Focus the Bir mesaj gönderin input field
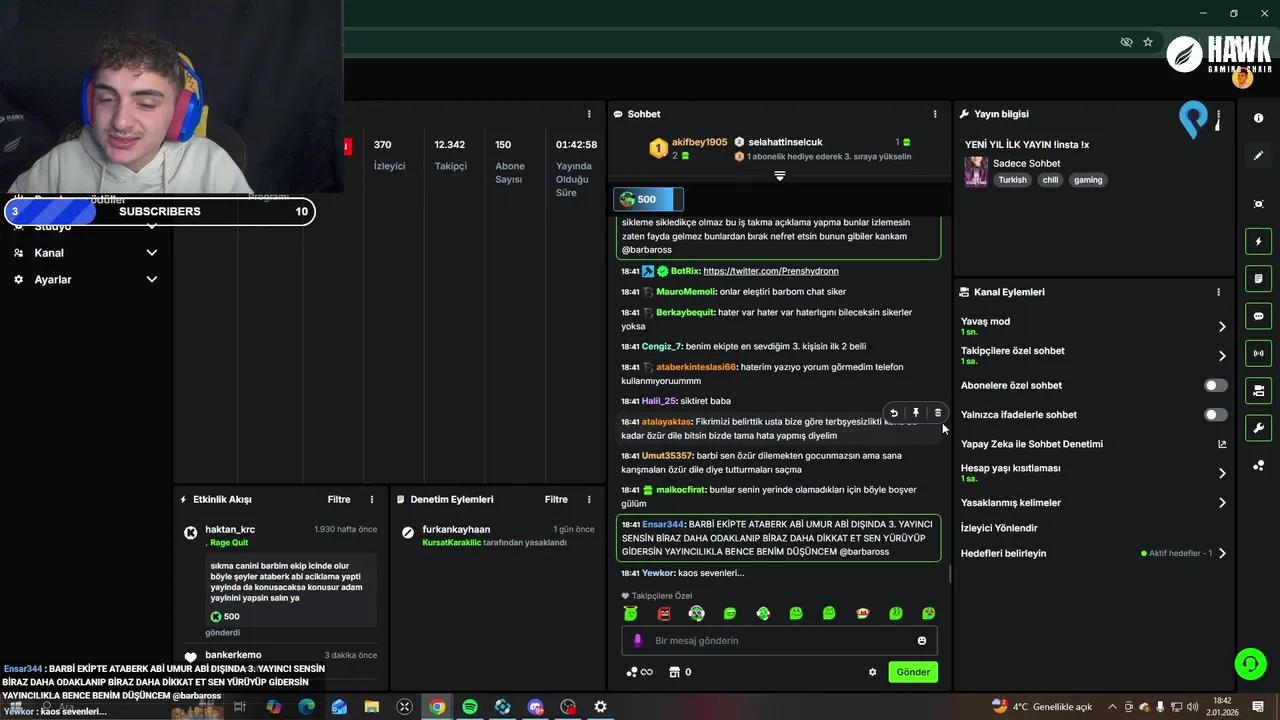This screenshot has width=1280, height=720. pyautogui.click(x=779, y=641)
